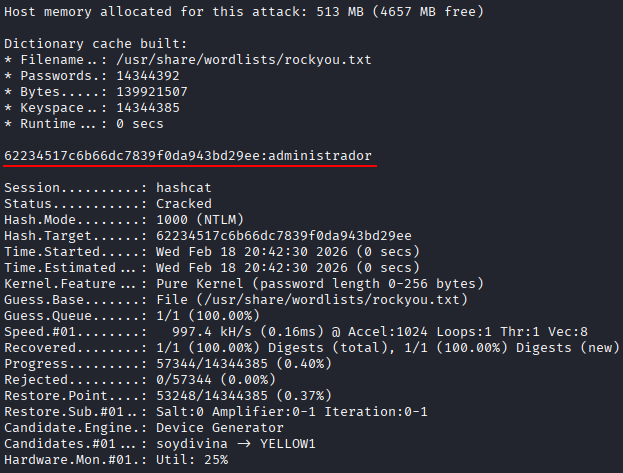Click the Recovered line digests text
The width and height of the screenshot is (623, 473).
coord(380,348)
